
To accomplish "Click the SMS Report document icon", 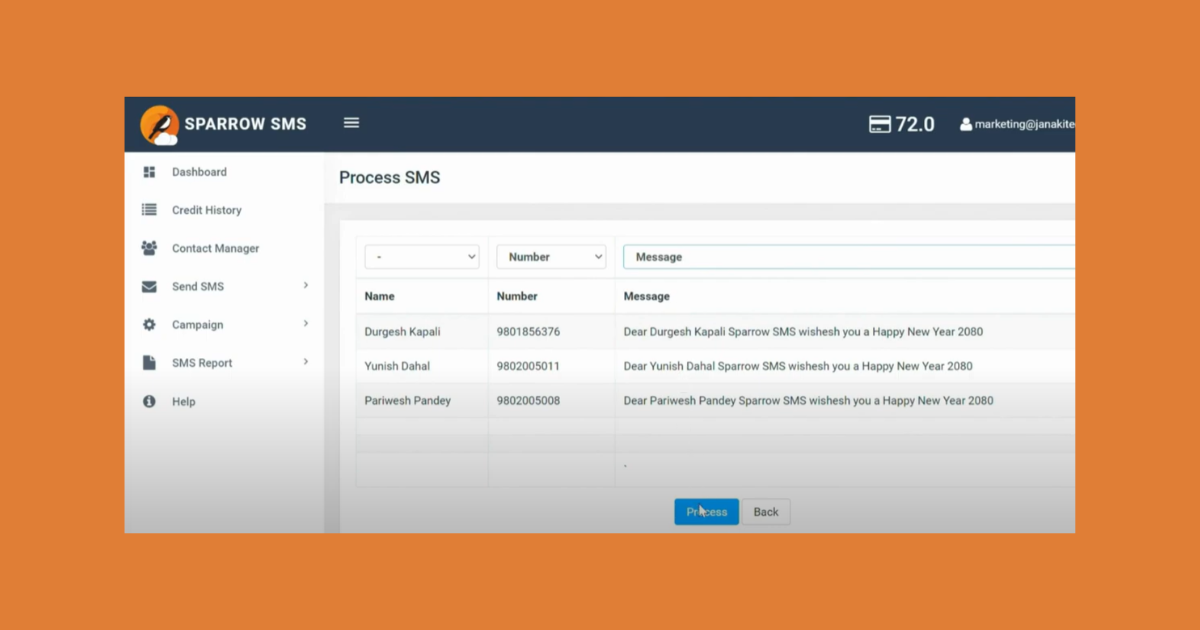I will pos(149,363).
